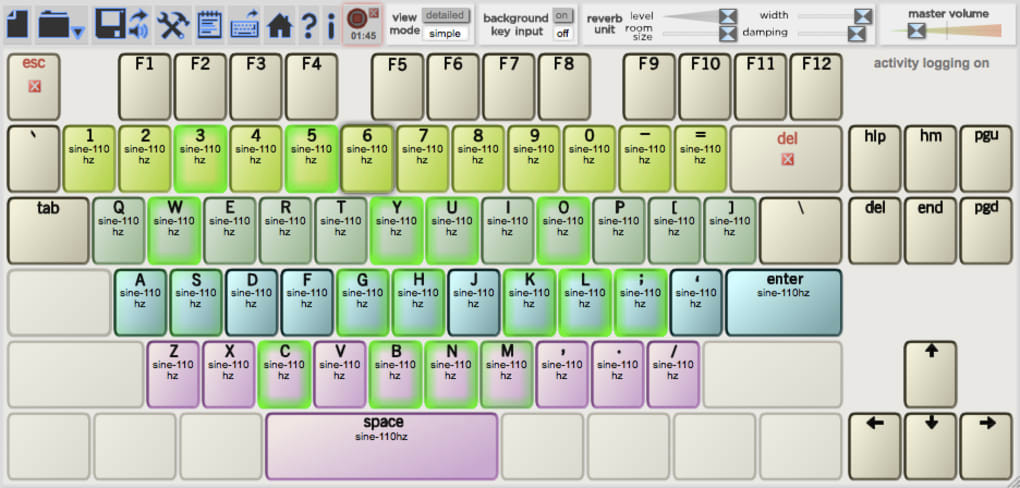Click the down arrow key
Viewport: 1020px width, 488px height.
931,446
